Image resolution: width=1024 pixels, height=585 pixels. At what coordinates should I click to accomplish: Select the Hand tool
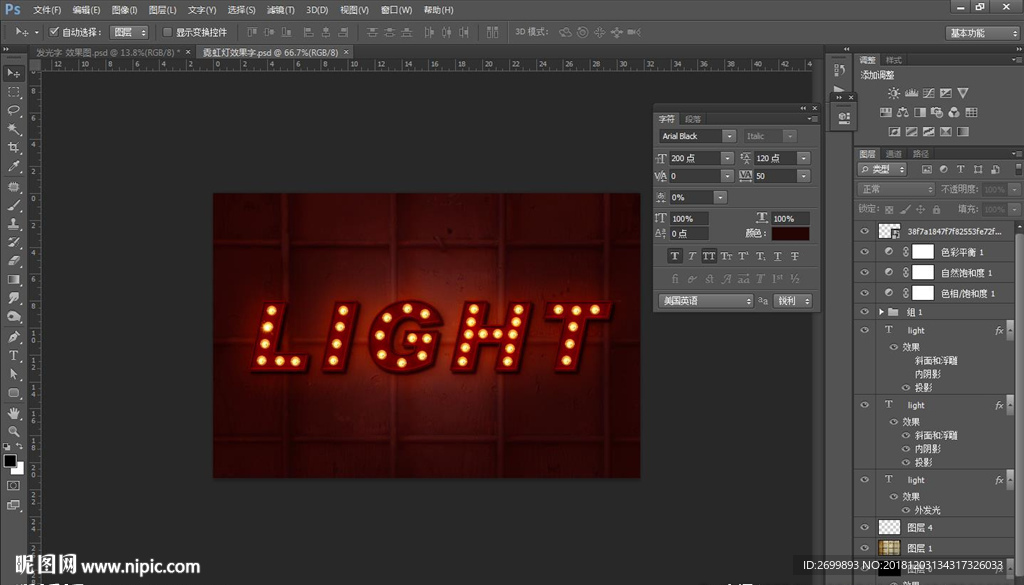[14, 412]
